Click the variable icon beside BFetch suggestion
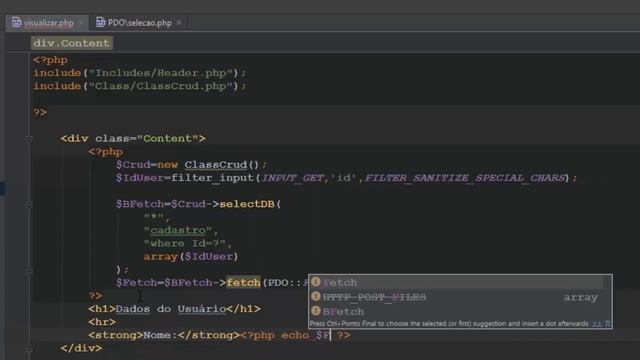Screen dimensions: 640x360 pyautogui.click(x=316, y=311)
